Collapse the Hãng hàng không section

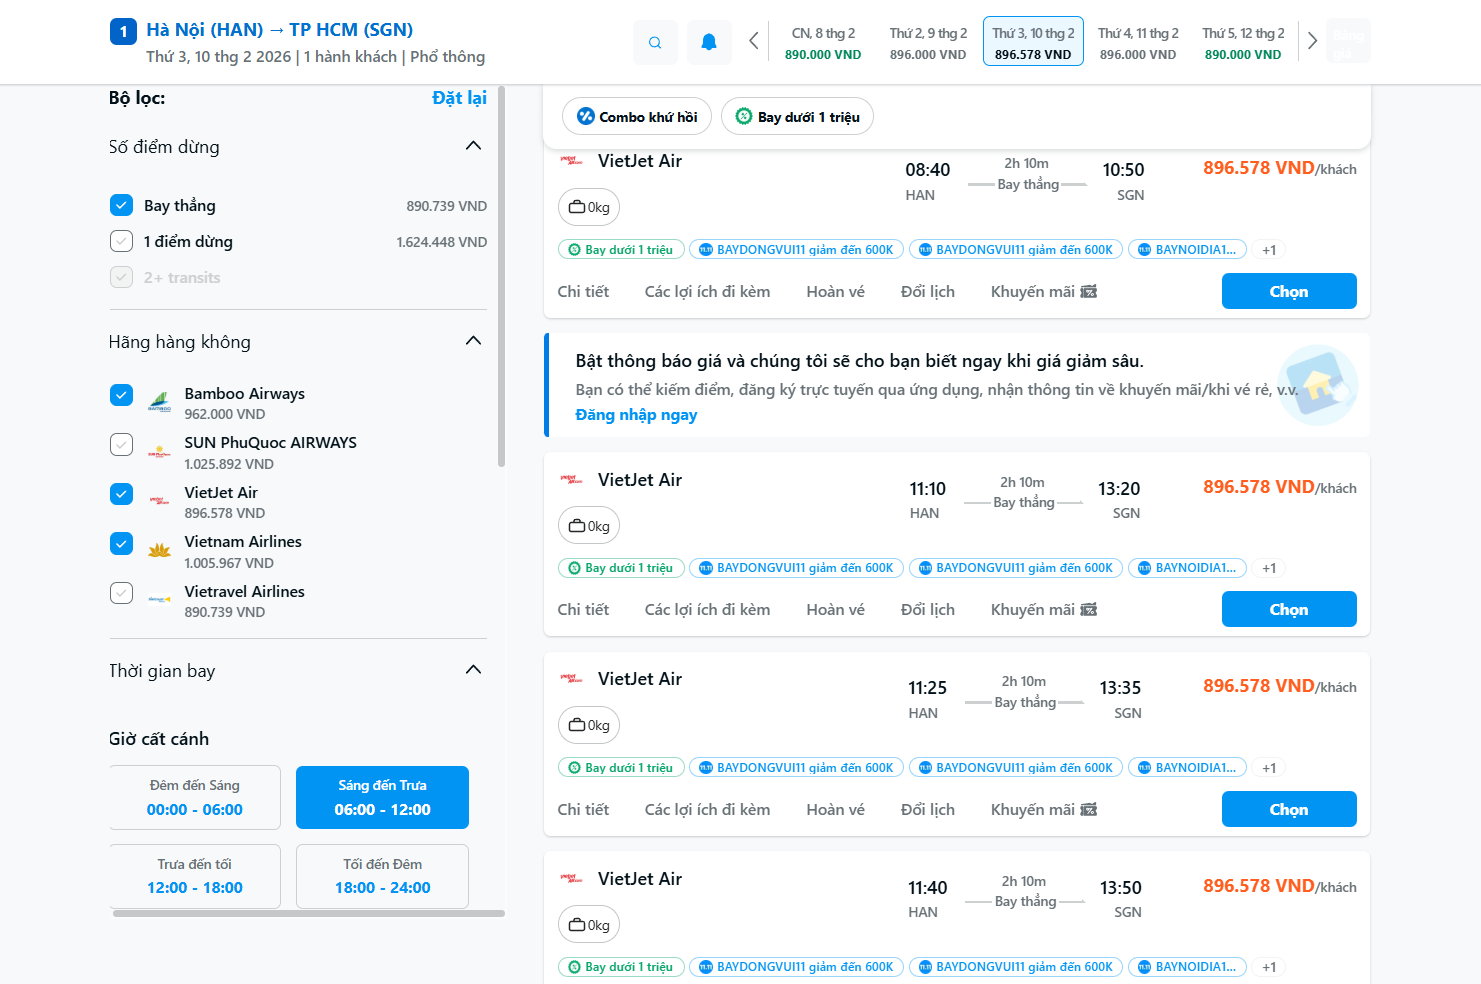tap(474, 342)
